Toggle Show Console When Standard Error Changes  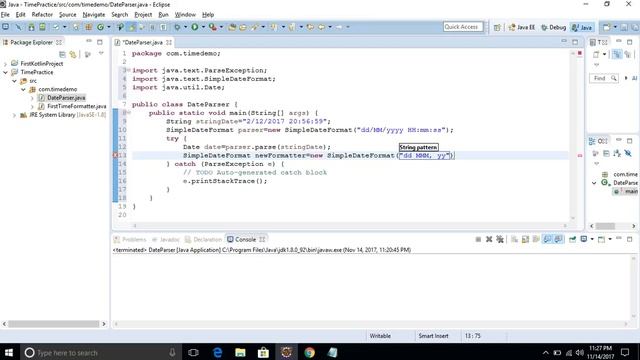coord(558,239)
